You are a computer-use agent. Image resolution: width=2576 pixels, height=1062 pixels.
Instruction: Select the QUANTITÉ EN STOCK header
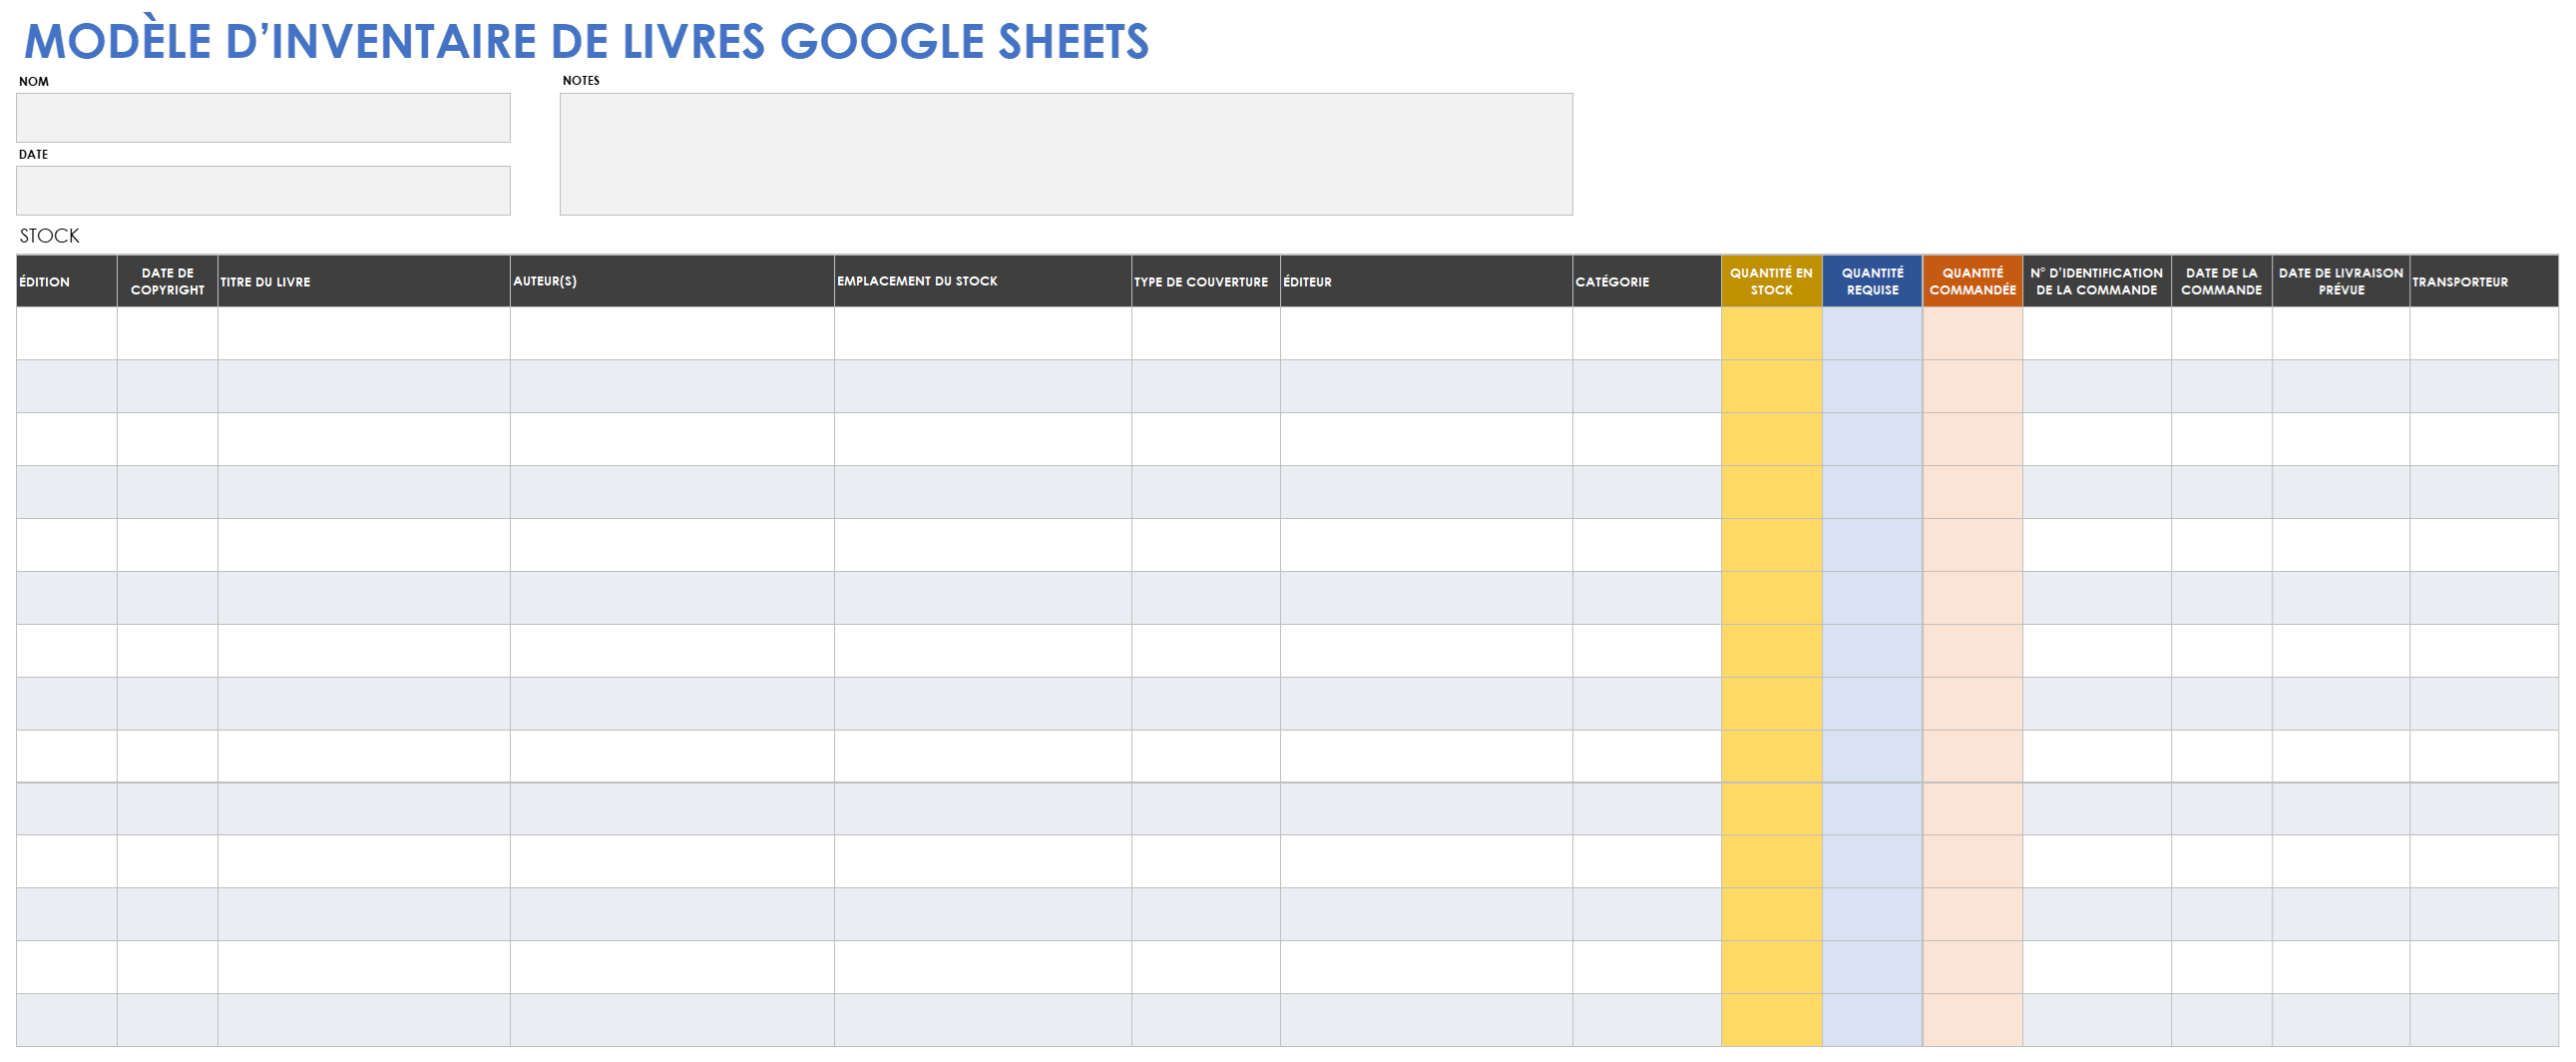(1771, 282)
